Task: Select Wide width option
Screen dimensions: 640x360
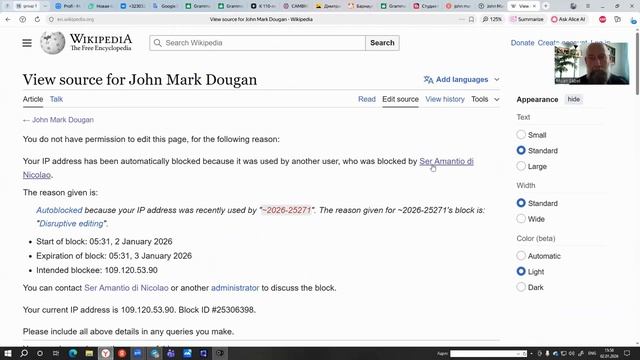Action: 521,219
